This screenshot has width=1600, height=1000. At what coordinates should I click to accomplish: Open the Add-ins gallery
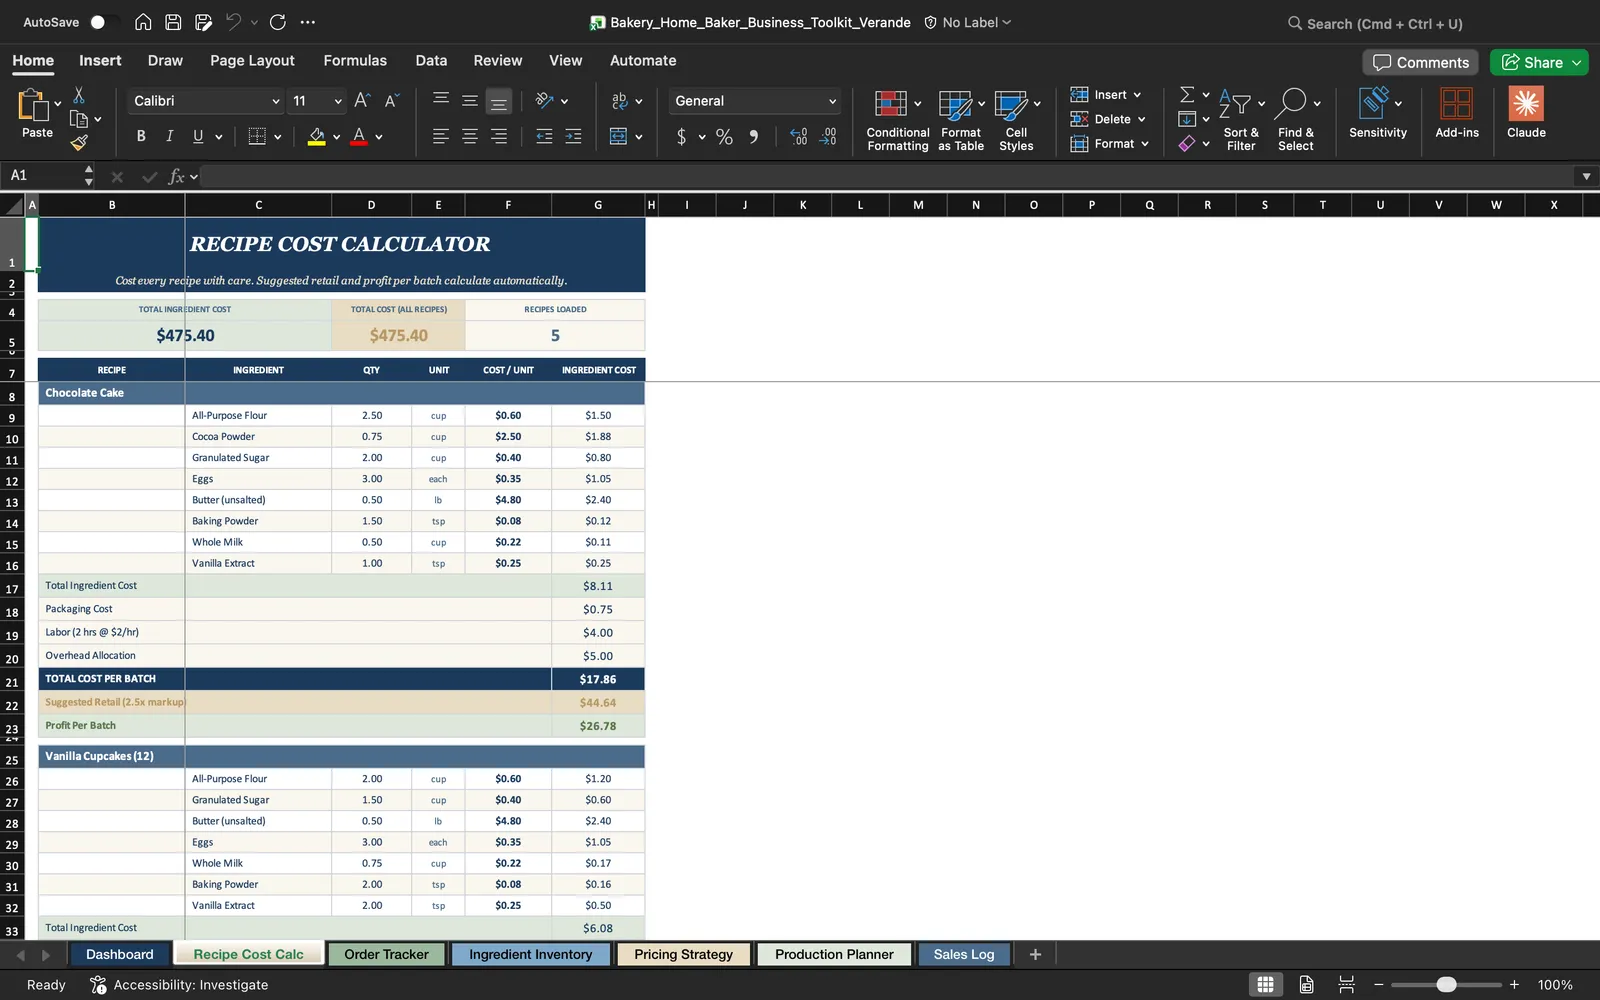tap(1456, 112)
